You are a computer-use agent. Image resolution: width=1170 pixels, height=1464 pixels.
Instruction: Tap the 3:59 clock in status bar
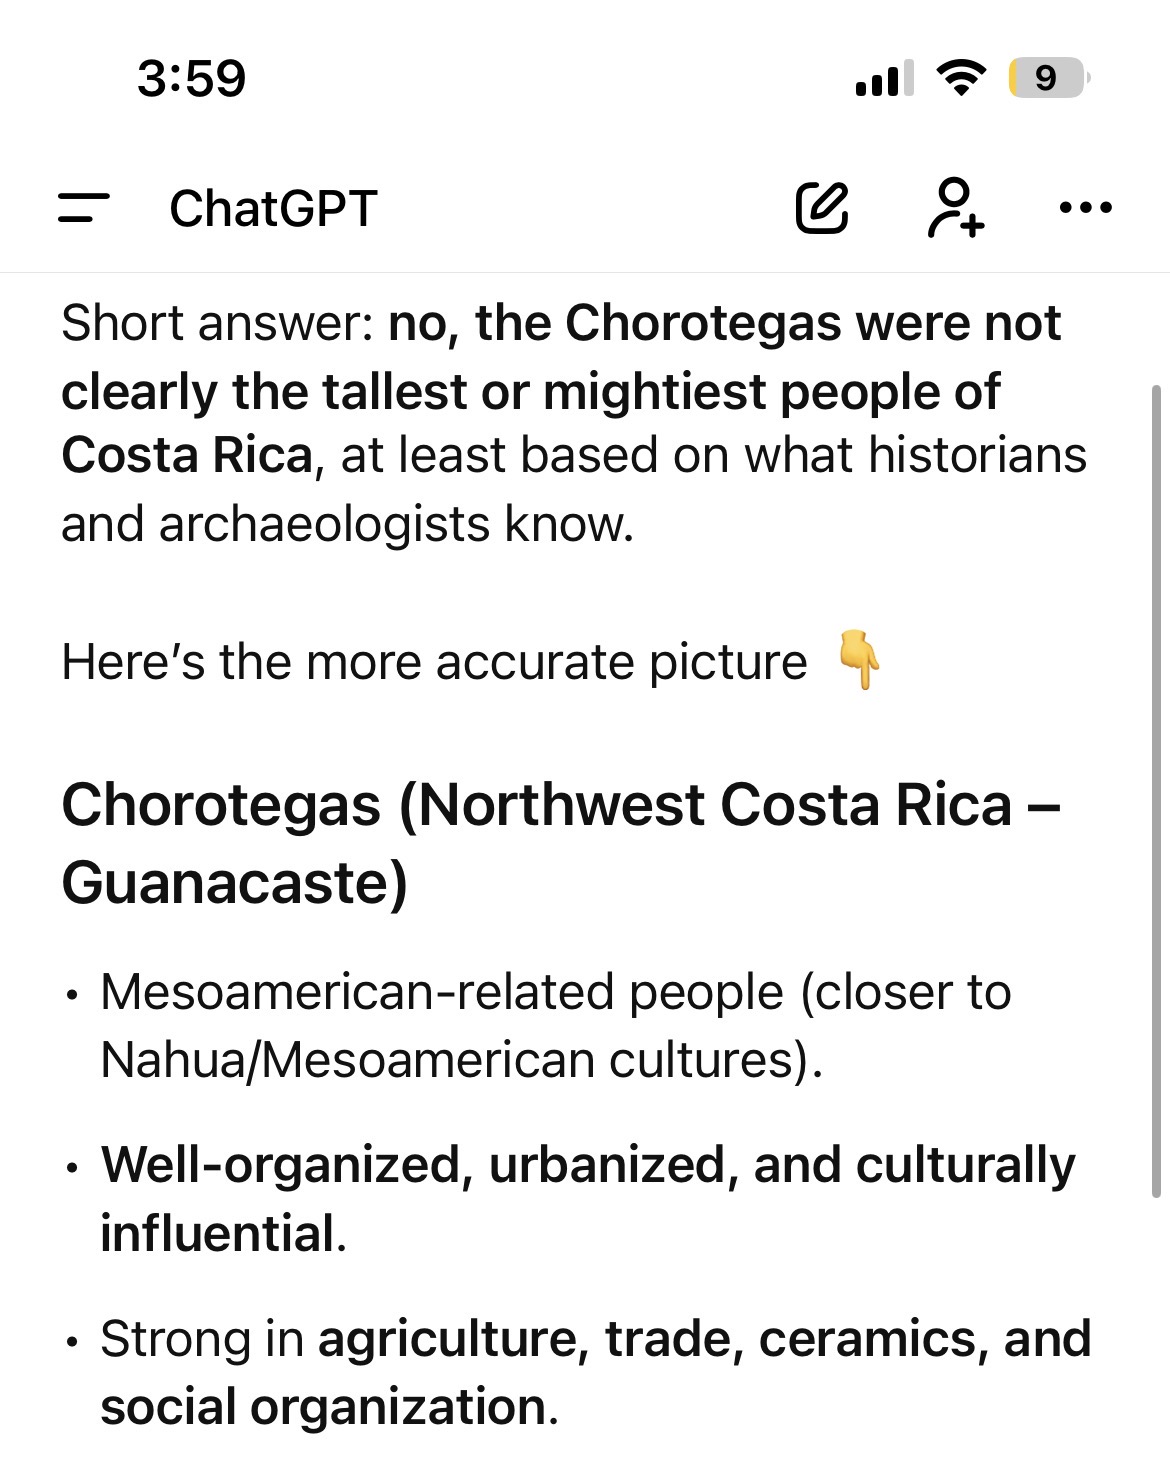tap(191, 78)
